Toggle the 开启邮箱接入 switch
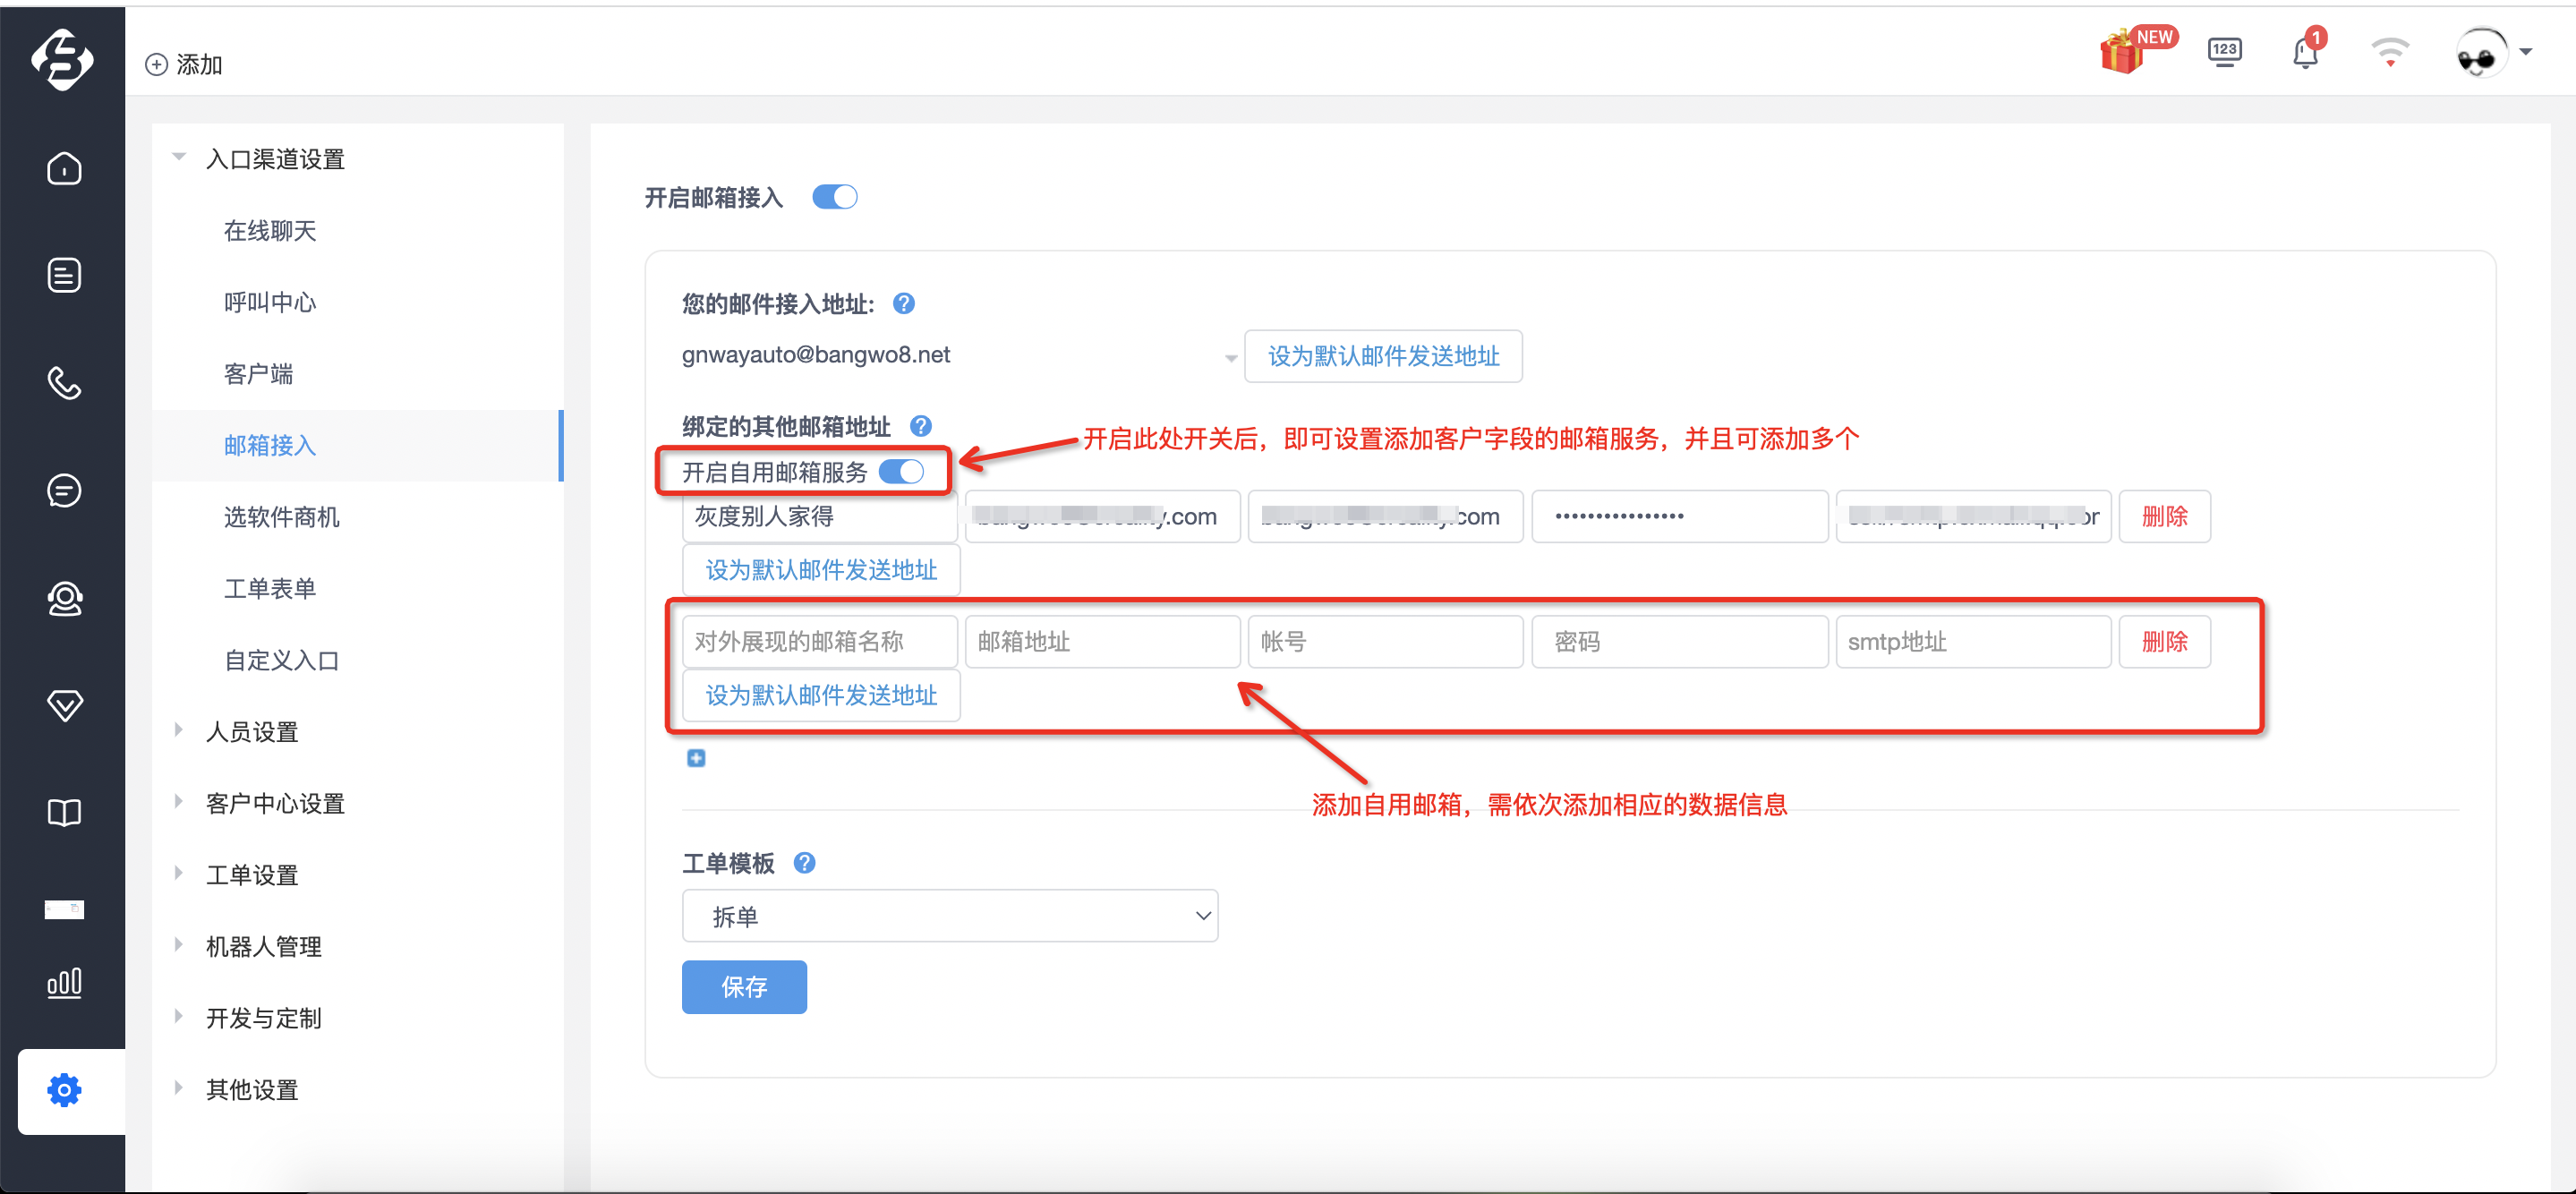2576x1194 pixels. point(834,197)
